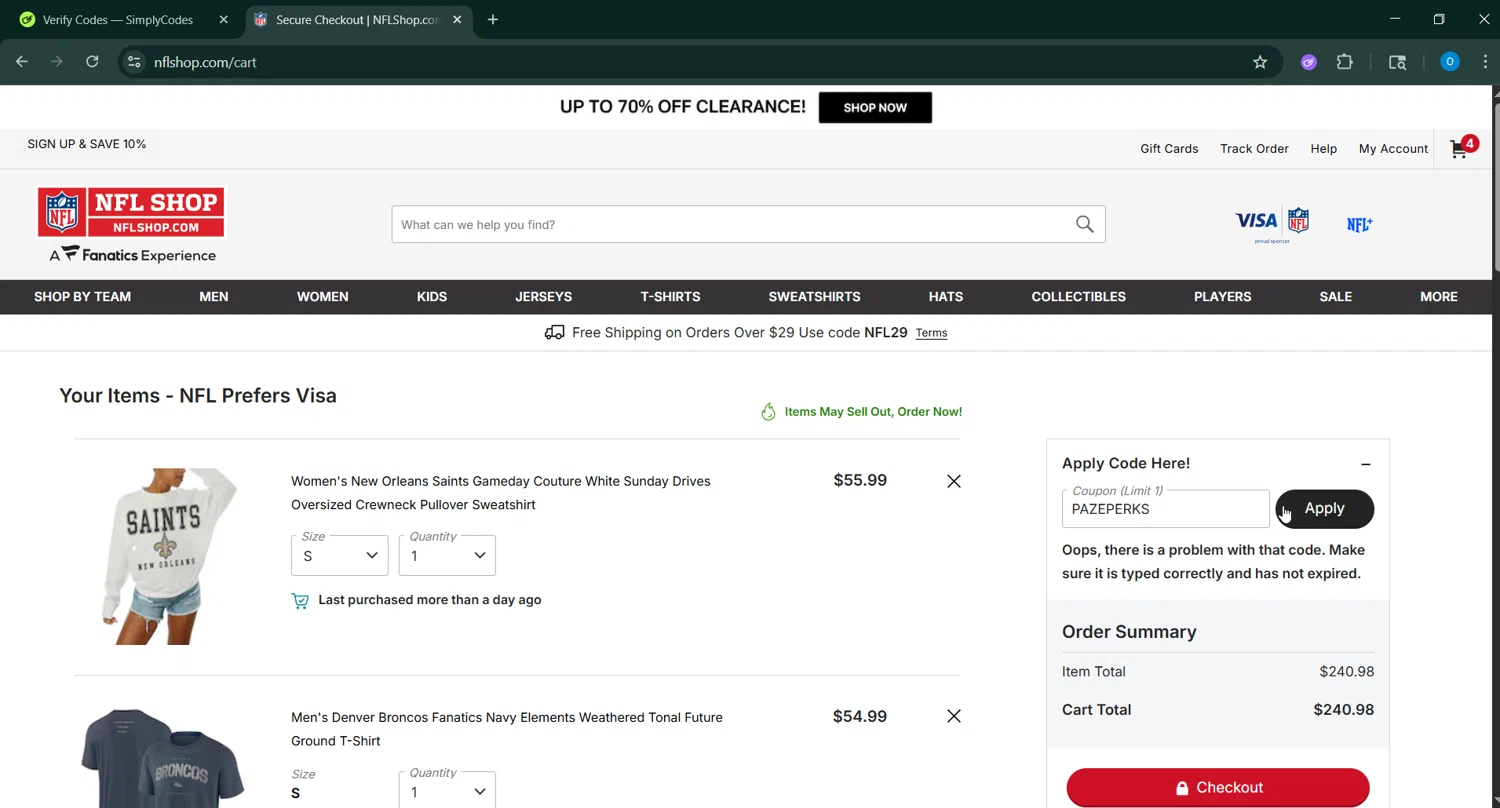
Task: Open the SWEATSHIRTS menu
Action: click(814, 296)
